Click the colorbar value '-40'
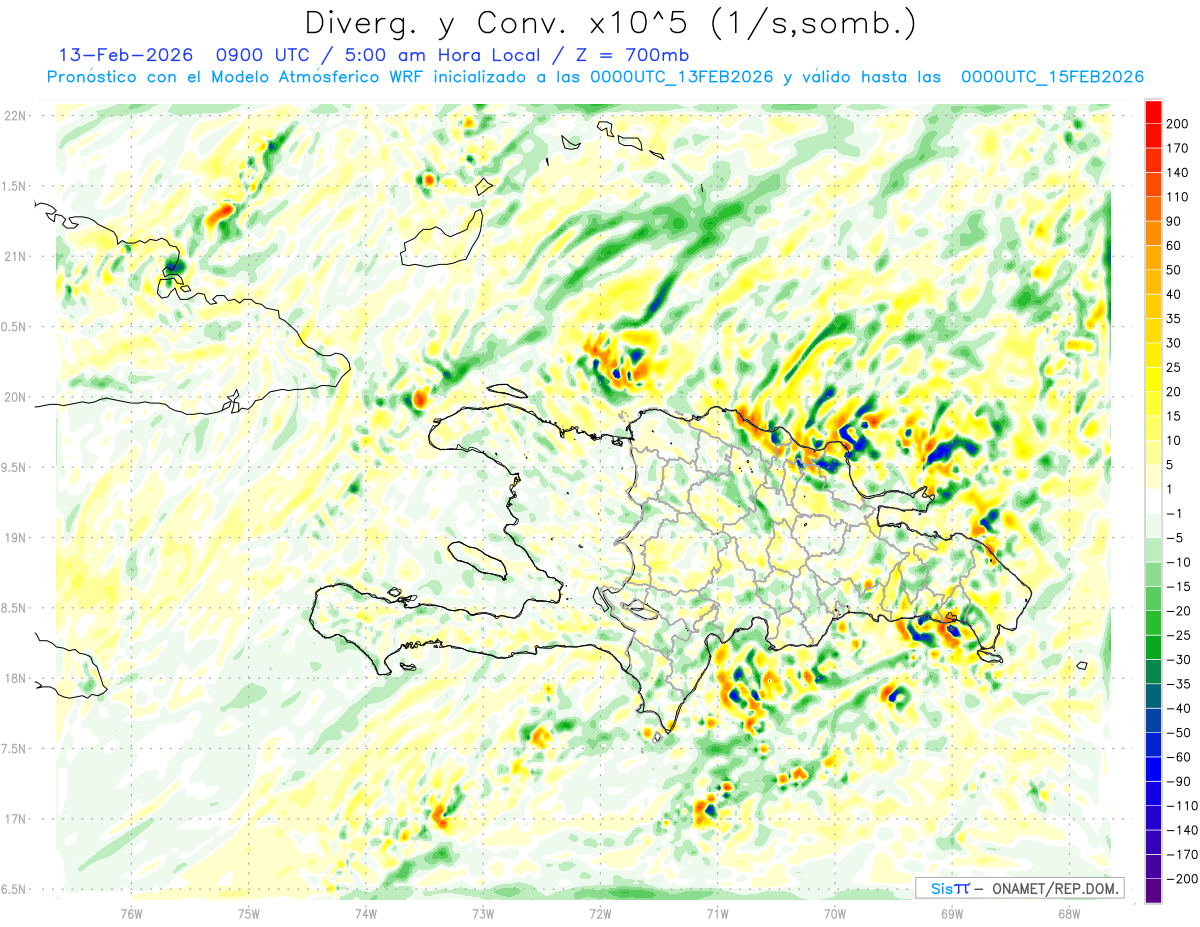This screenshot has width=1200, height=927. pyautogui.click(x=1181, y=708)
